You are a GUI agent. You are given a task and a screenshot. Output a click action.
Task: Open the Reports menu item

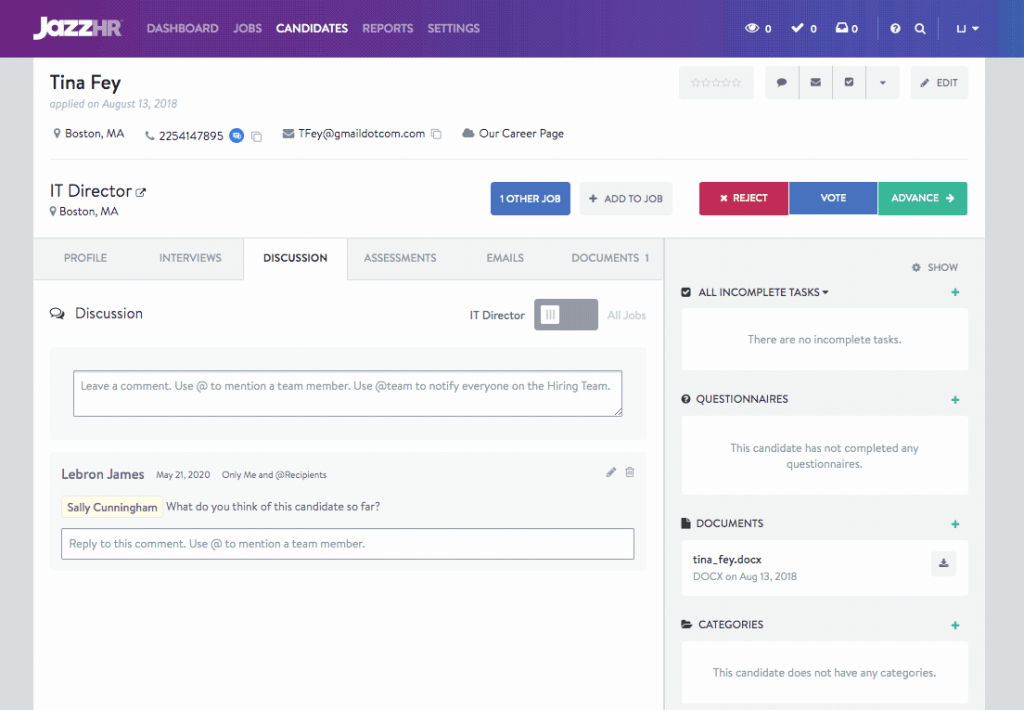[x=387, y=29]
